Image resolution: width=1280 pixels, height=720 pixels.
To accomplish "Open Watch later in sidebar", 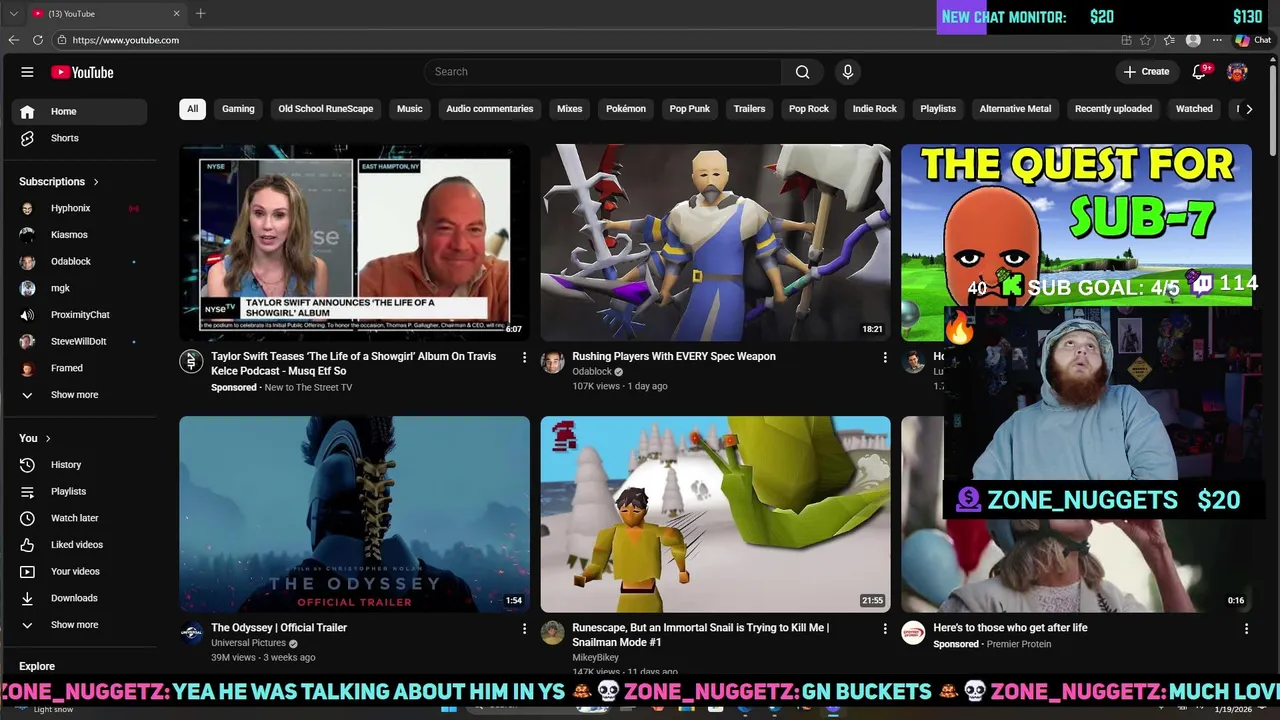I will click(79, 518).
